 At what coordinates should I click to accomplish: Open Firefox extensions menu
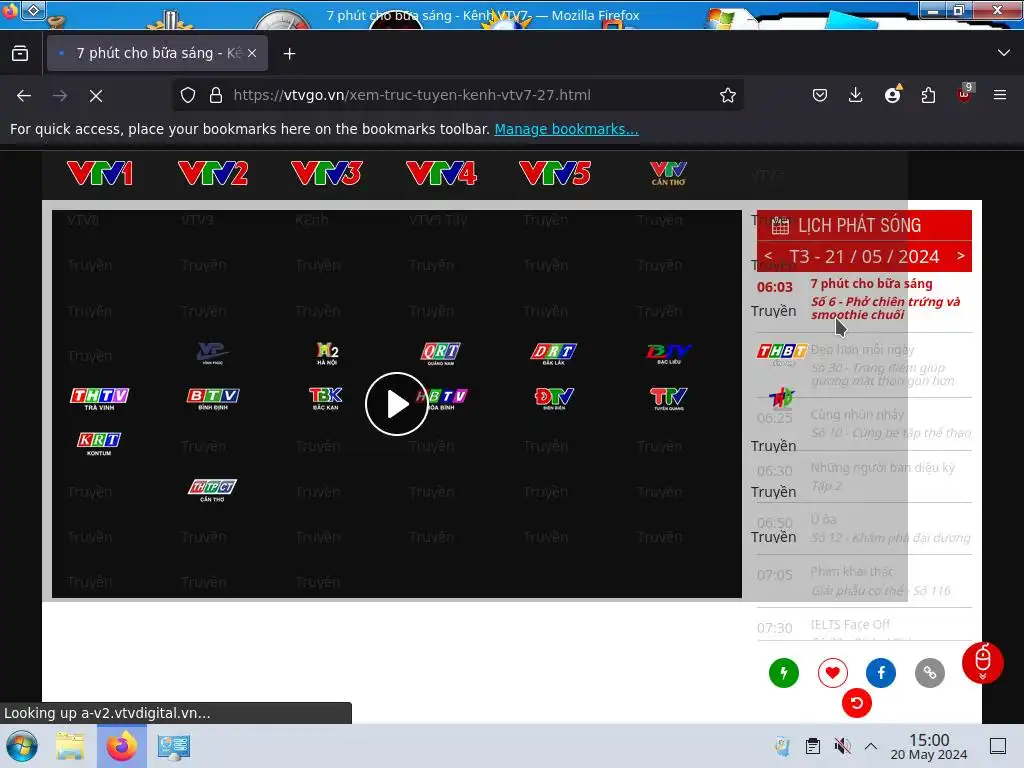point(928,95)
